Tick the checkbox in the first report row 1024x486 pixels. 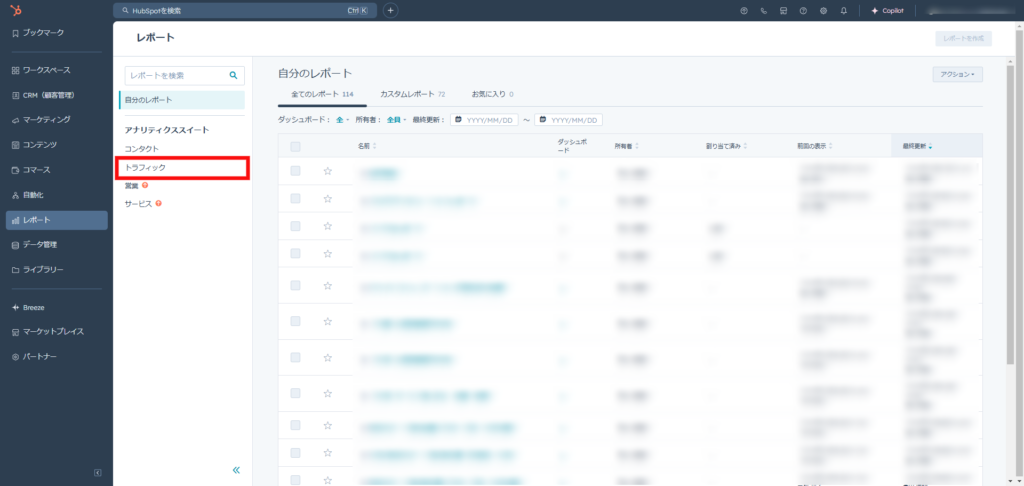click(x=295, y=171)
